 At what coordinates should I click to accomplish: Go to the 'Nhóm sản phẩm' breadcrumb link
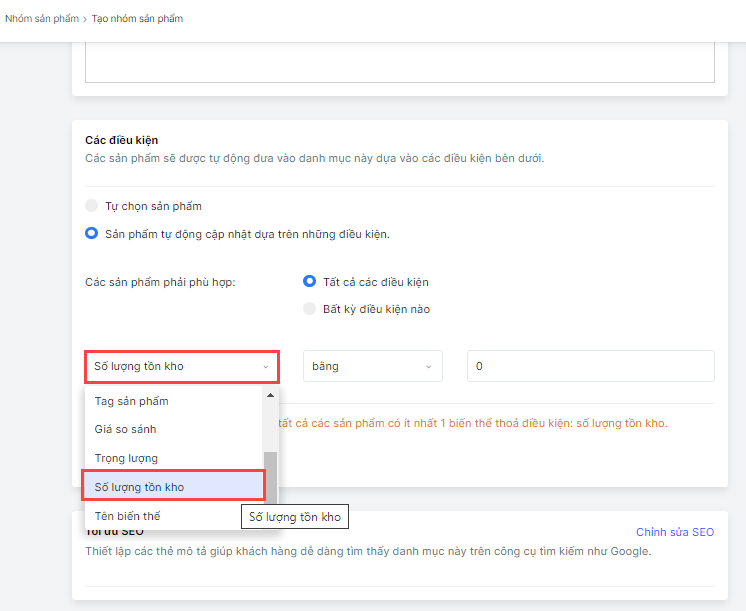[42, 19]
